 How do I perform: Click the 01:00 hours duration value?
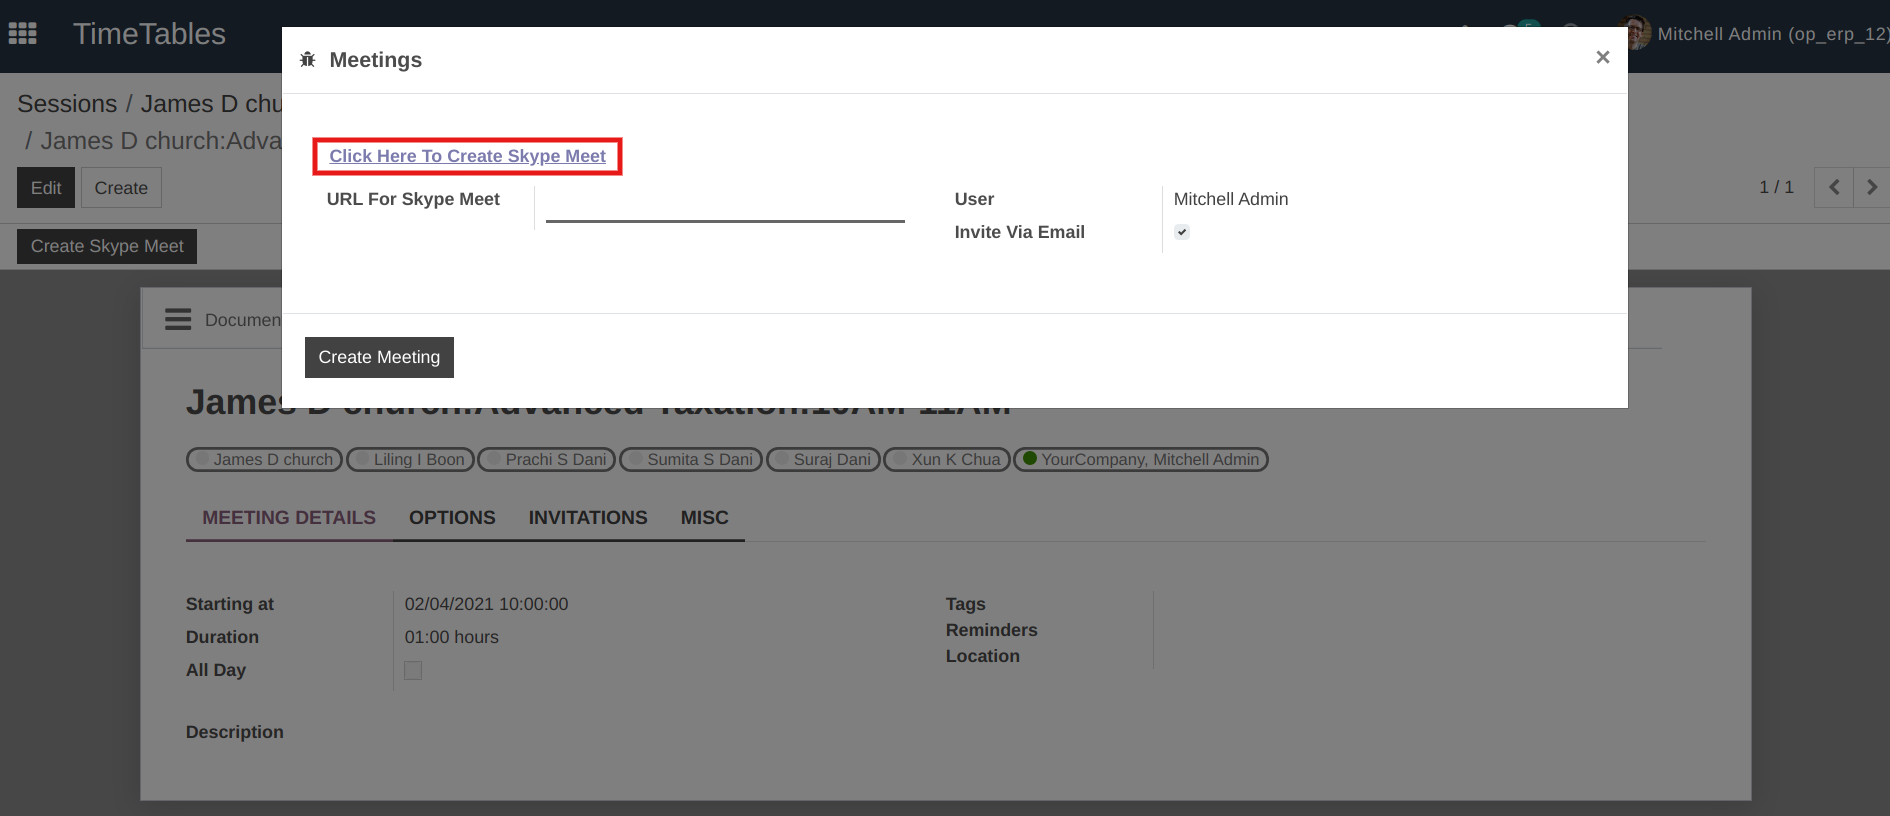tap(451, 637)
